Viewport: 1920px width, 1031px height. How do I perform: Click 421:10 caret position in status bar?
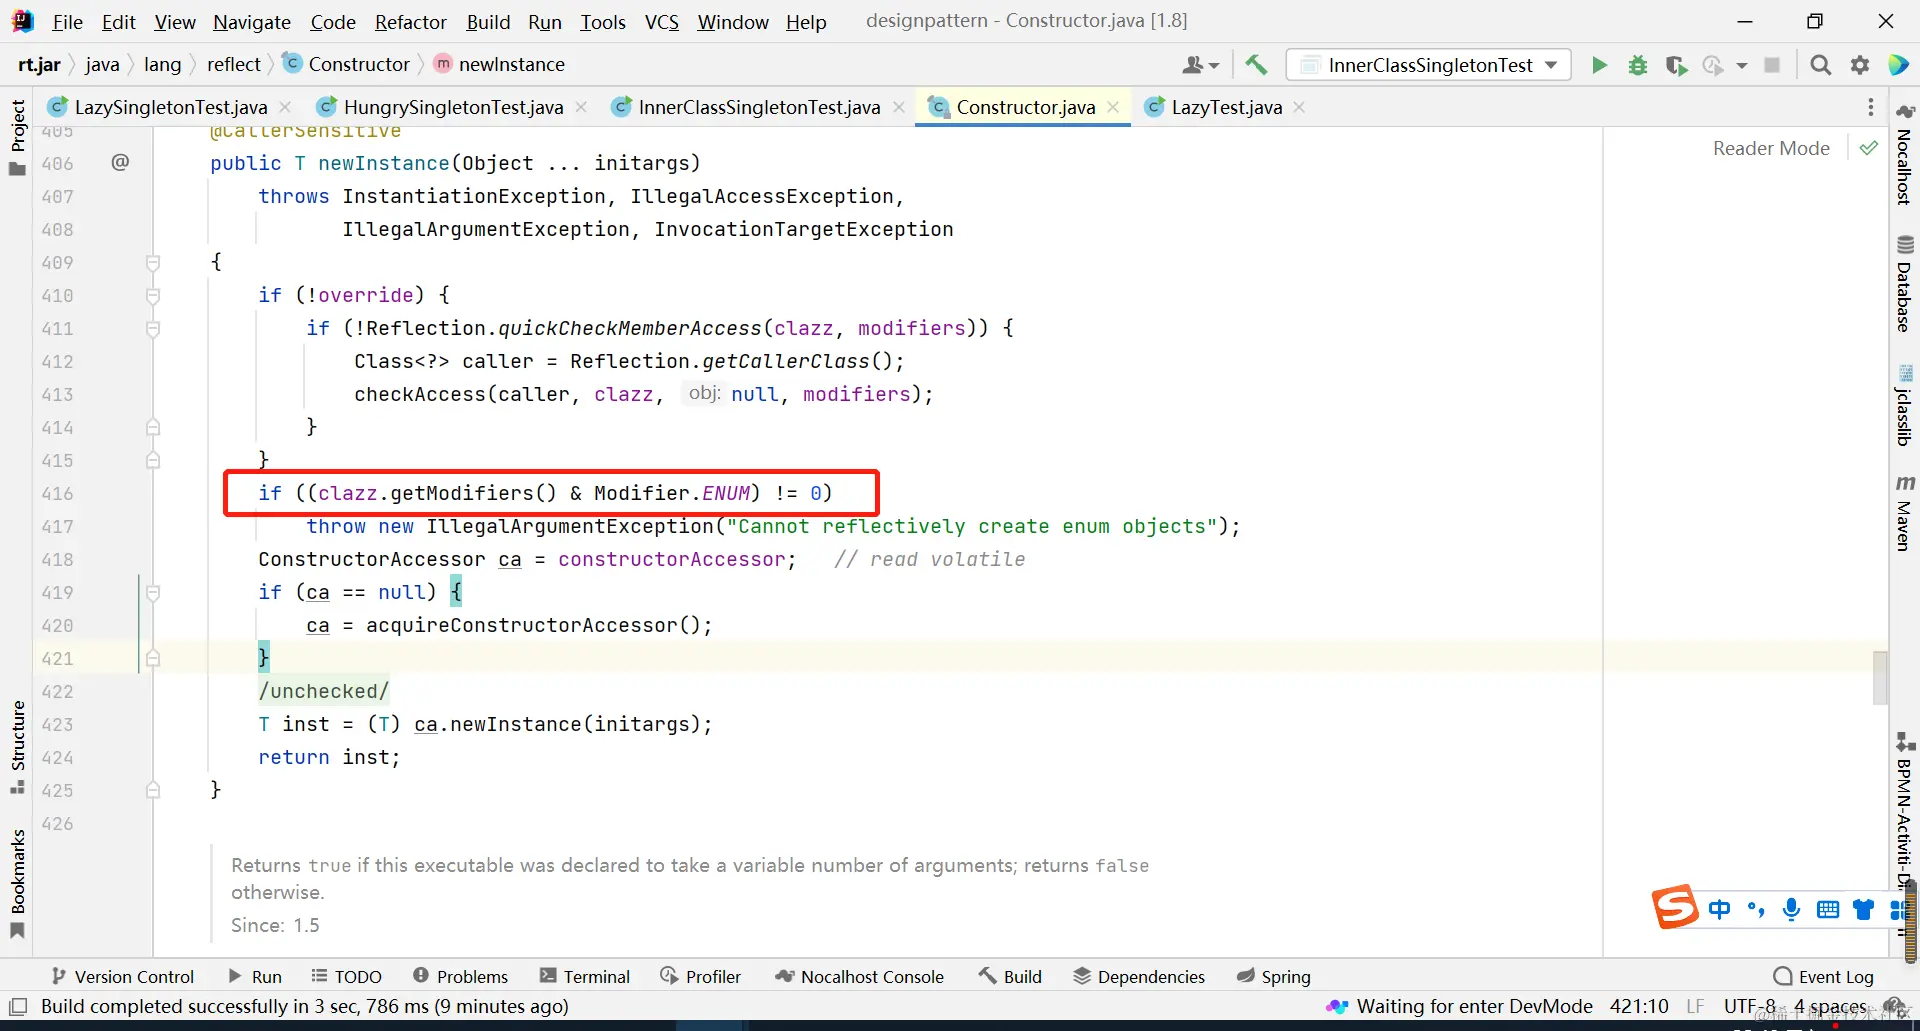click(1639, 1006)
